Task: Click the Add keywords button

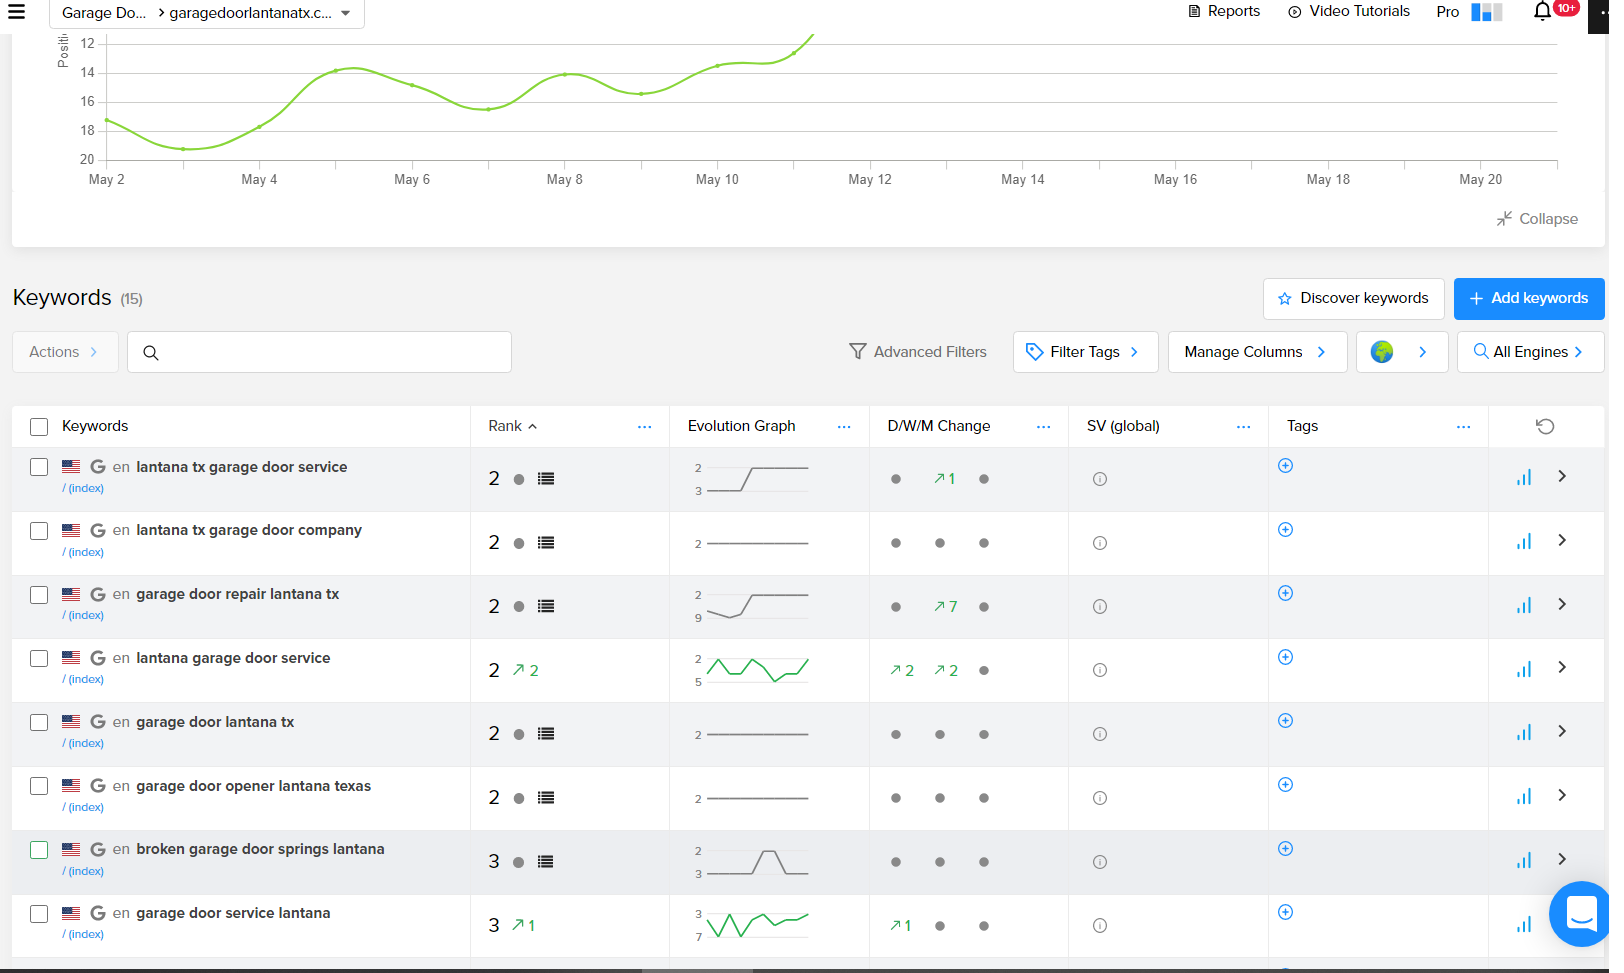Action: [1528, 298]
